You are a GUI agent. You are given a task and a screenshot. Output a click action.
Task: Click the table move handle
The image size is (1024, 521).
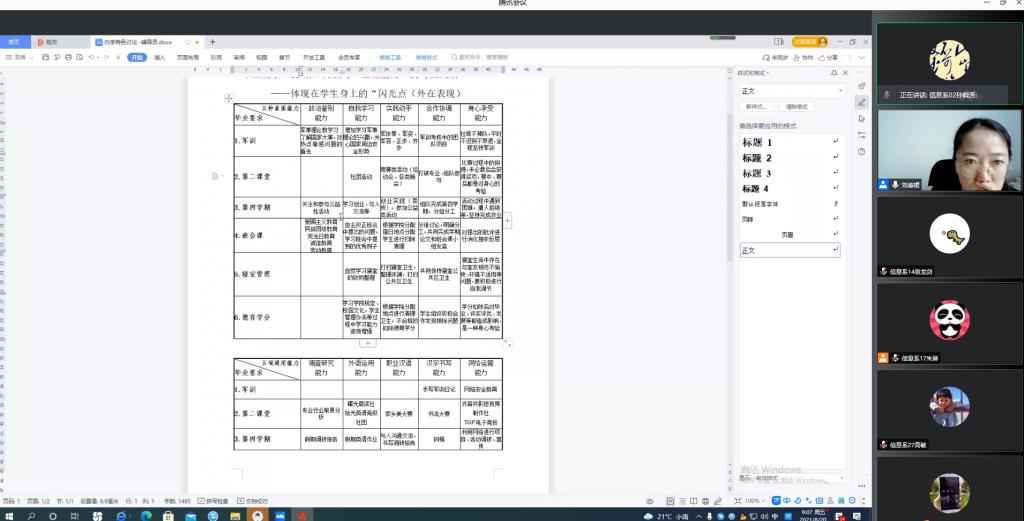coord(228,97)
